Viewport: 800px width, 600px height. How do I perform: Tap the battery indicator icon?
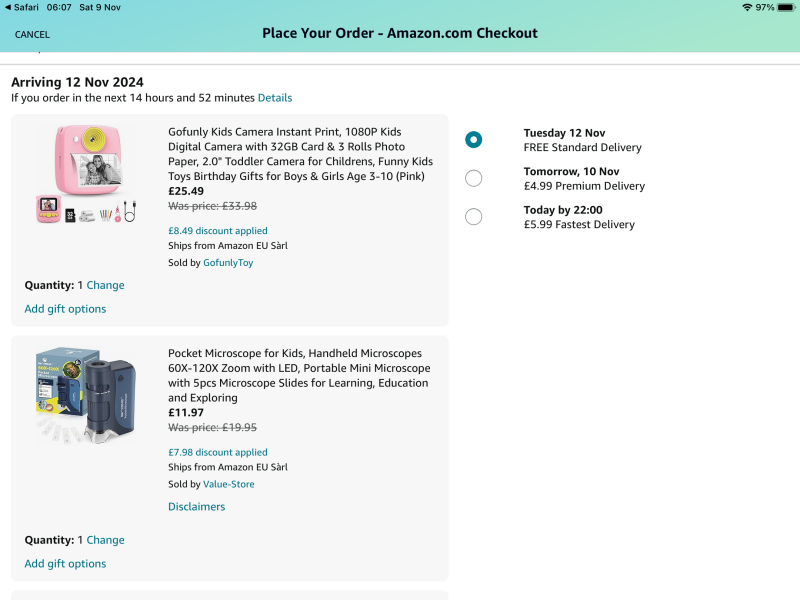(x=787, y=7)
